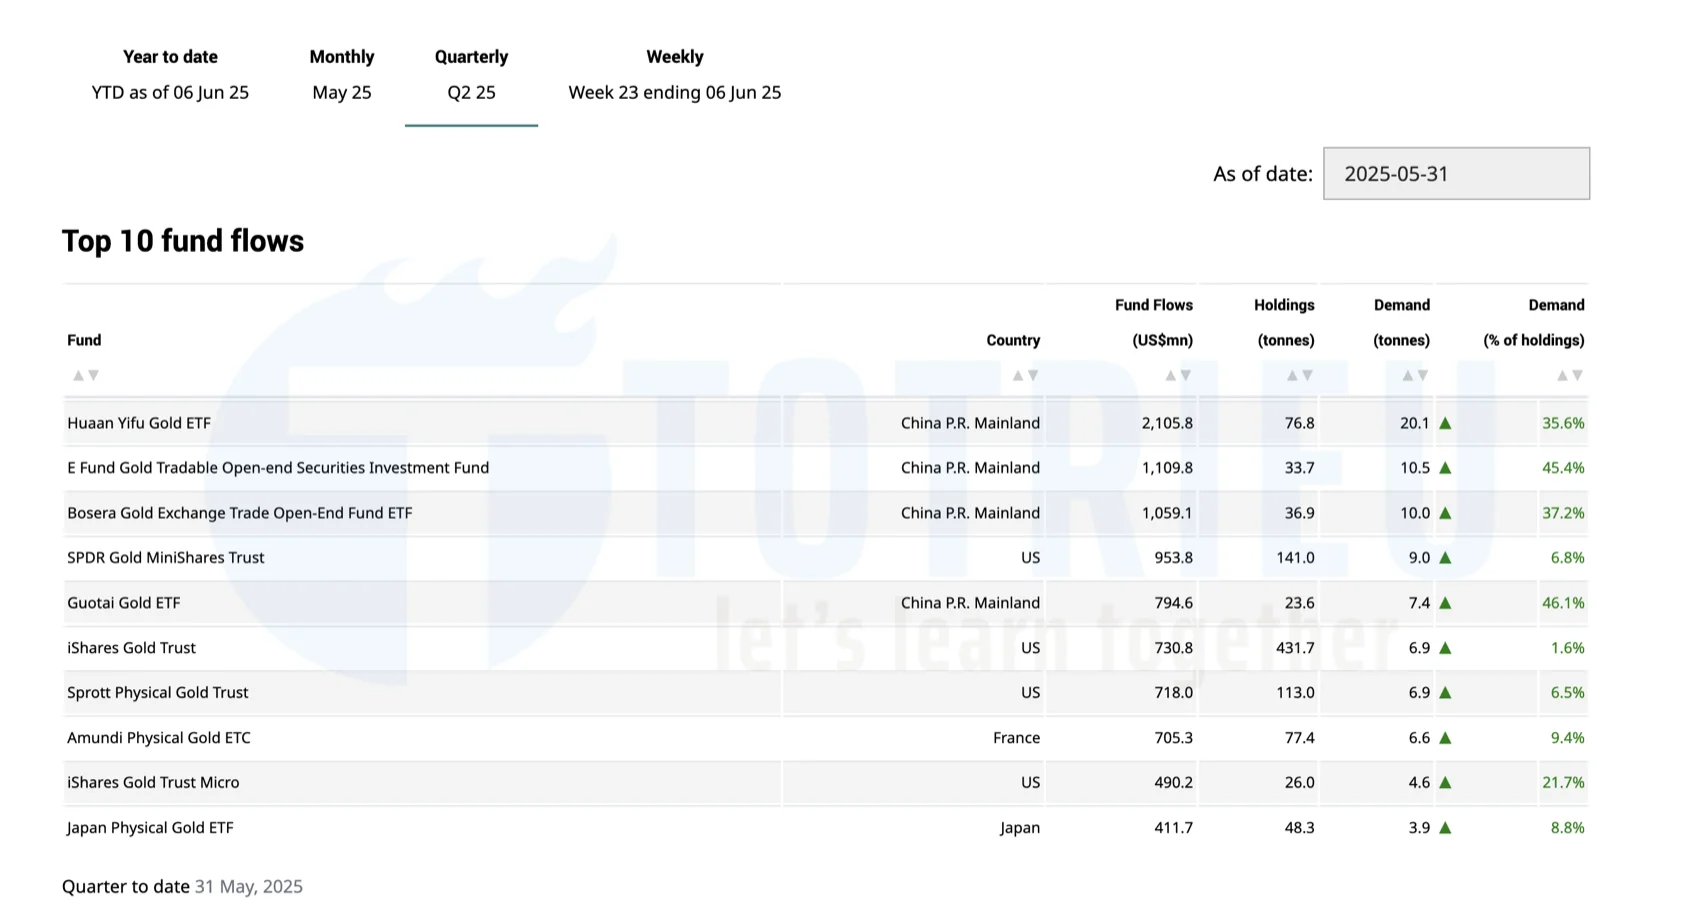Viewport: 1700px width, 921px height.
Task: Select Amundi Physical Gold ETC row
Action: click(826, 738)
